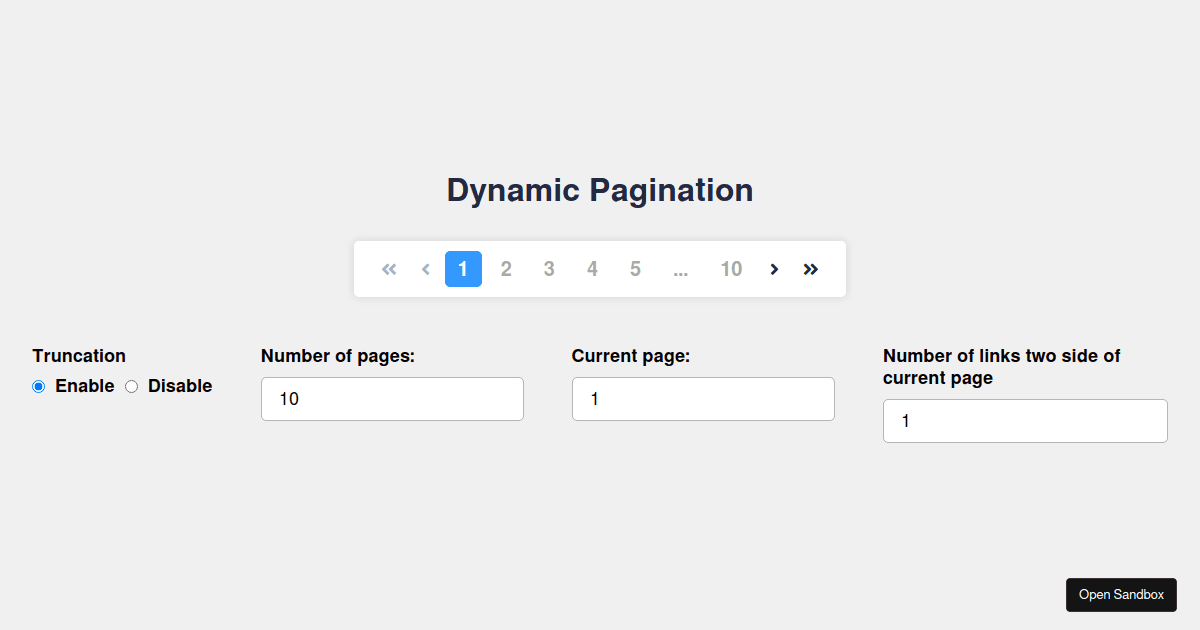Image resolution: width=1200 pixels, height=630 pixels.
Task: Click the last-page double-chevron icon
Action: coord(810,268)
